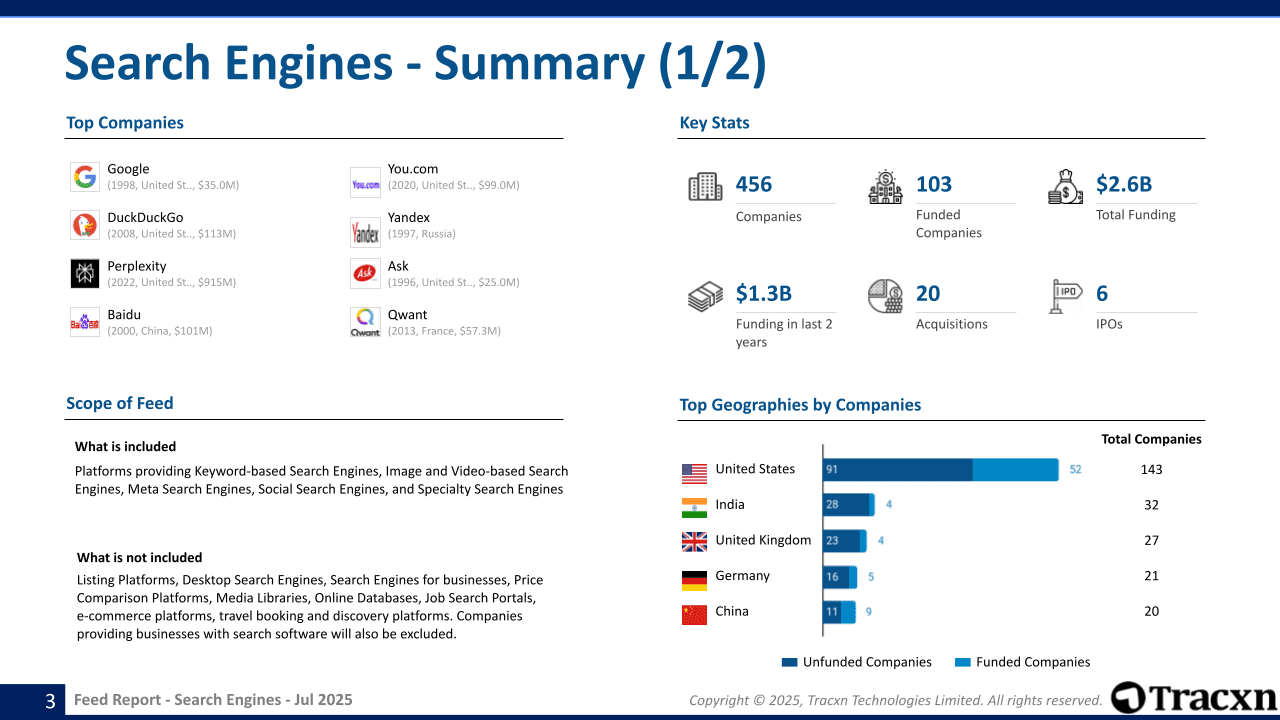Select the 'Total Companies' column header
This screenshot has height=720, width=1280.
(1152, 439)
